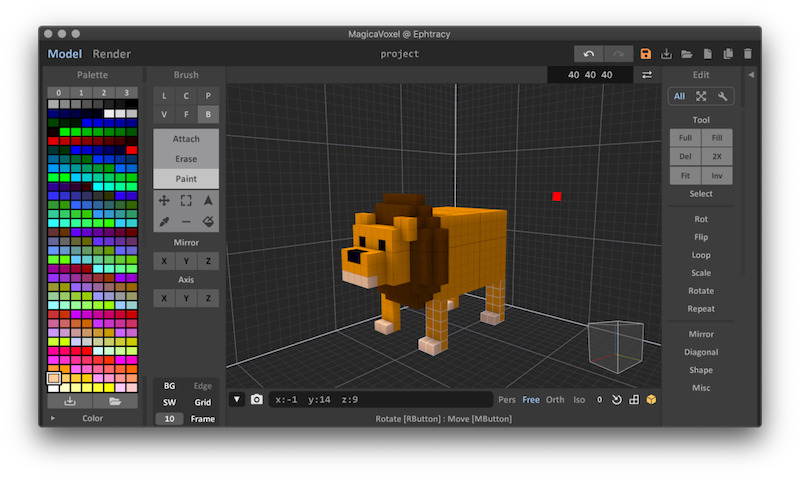Image resolution: width=800 pixels, height=478 pixels.
Task: Toggle mirror Z axis button
Action: 208,261
